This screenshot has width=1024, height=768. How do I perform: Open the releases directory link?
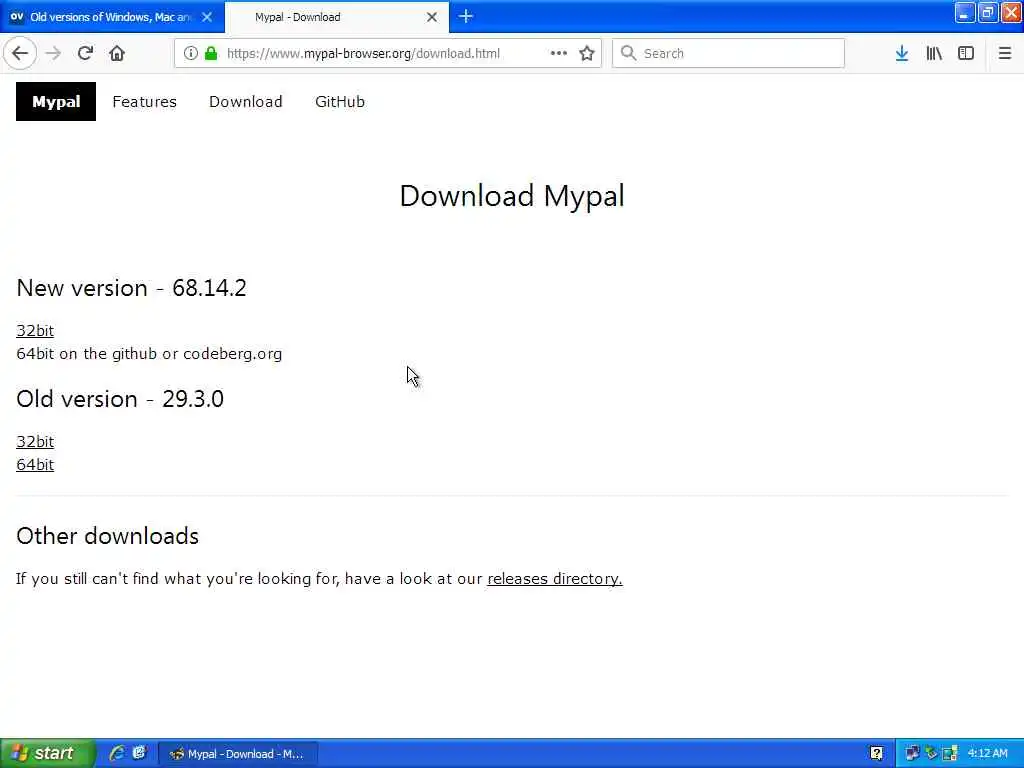click(554, 579)
